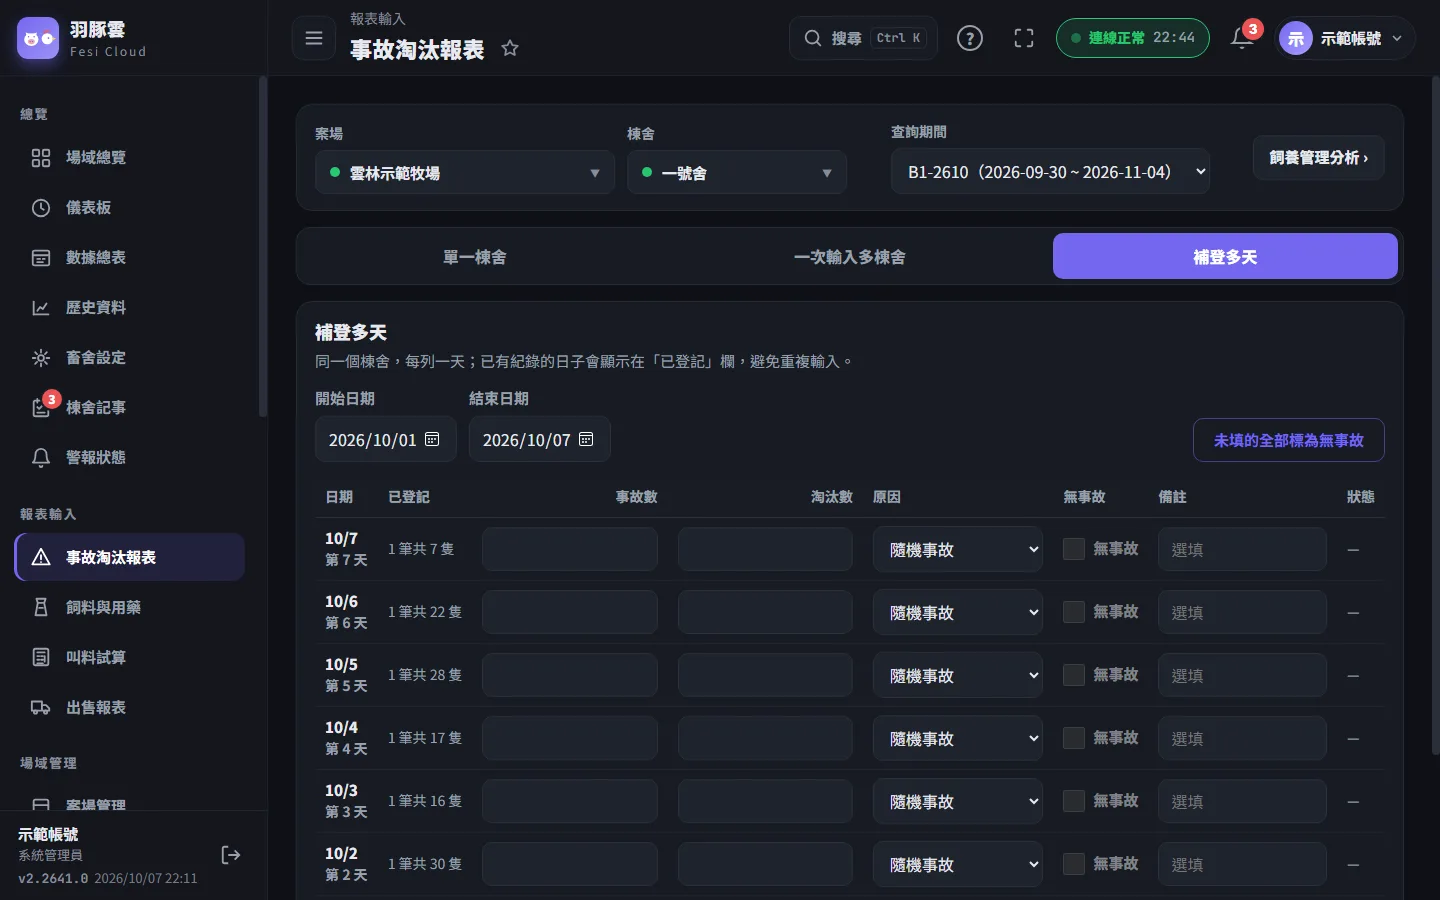Open the 原因 dropdown in the 10/7 row
Screen dimensions: 1440x900
click(958, 549)
